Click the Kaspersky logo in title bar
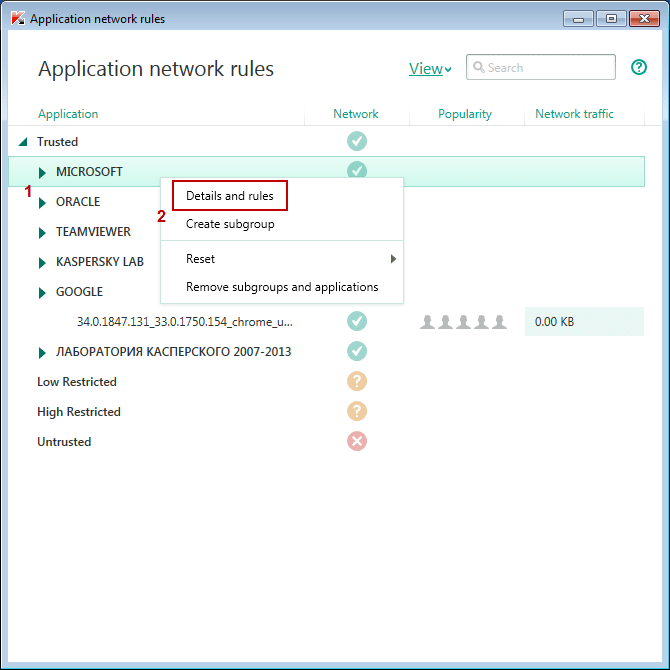Image resolution: width=670 pixels, height=670 pixels. pos(18,18)
